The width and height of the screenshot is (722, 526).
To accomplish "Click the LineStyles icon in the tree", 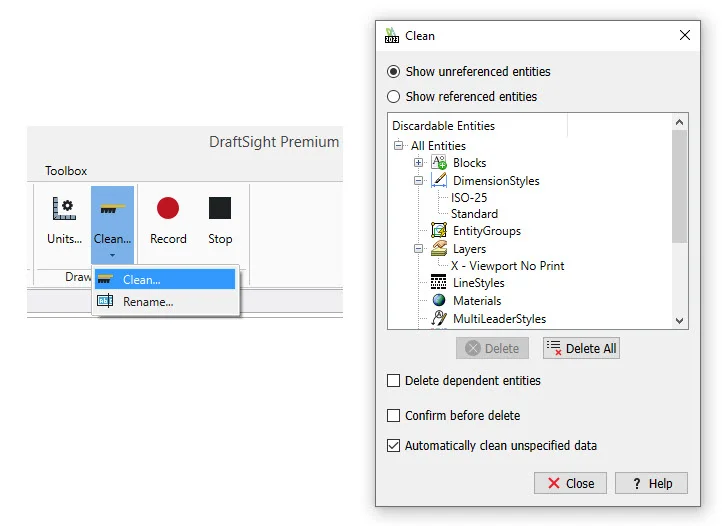I will (438, 281).
